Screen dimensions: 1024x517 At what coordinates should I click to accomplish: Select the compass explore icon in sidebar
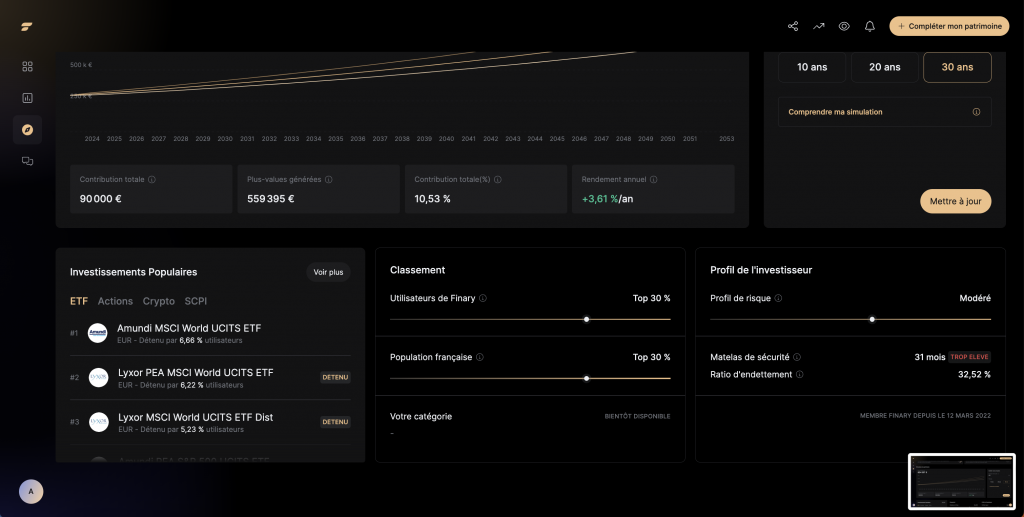pyautogui.click(x=27, y=130)
